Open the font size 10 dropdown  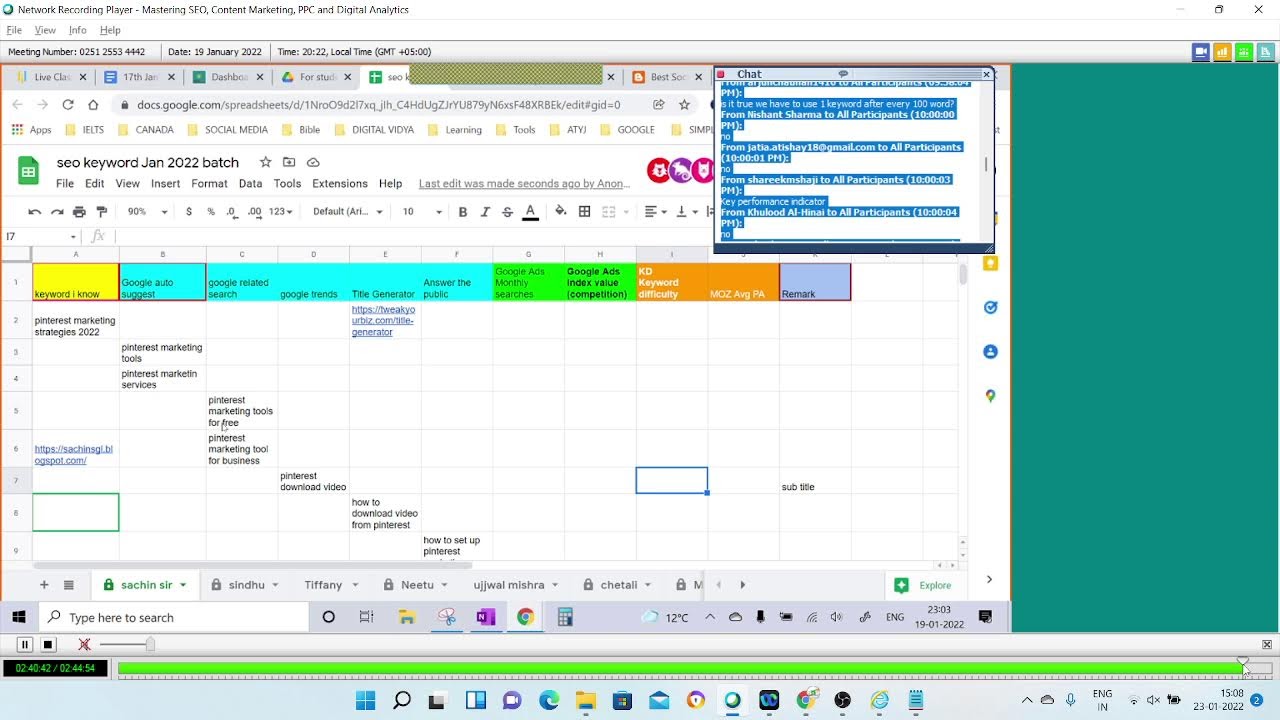click(x=421, y=212)
